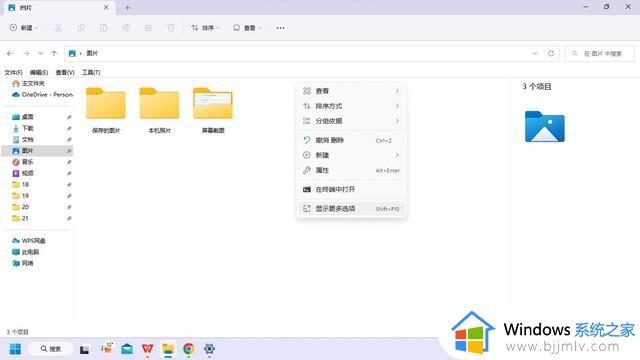Launch WPS Office from taskbar
This screenshot has width=640, height=360.
click(147, 349)
